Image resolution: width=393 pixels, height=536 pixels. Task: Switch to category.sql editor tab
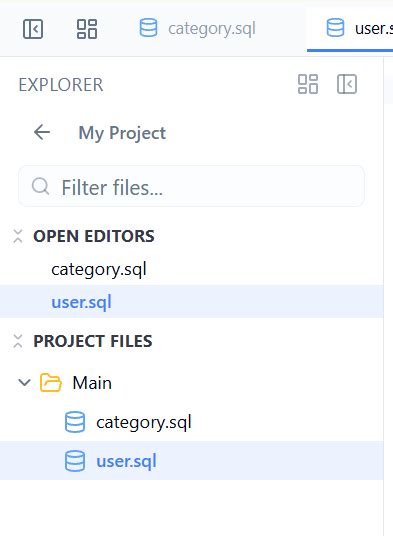(198, 29)
